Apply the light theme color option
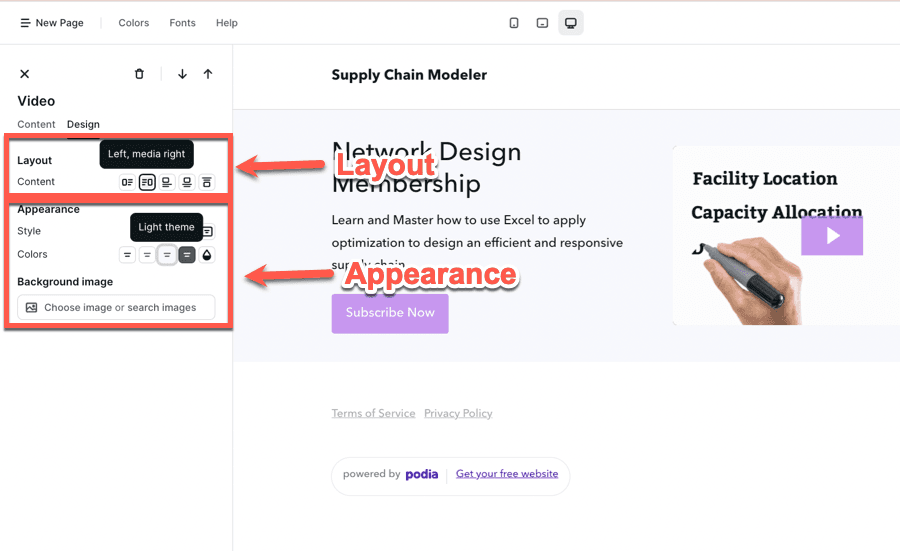The image size is (900, 551). coord(167,255)
